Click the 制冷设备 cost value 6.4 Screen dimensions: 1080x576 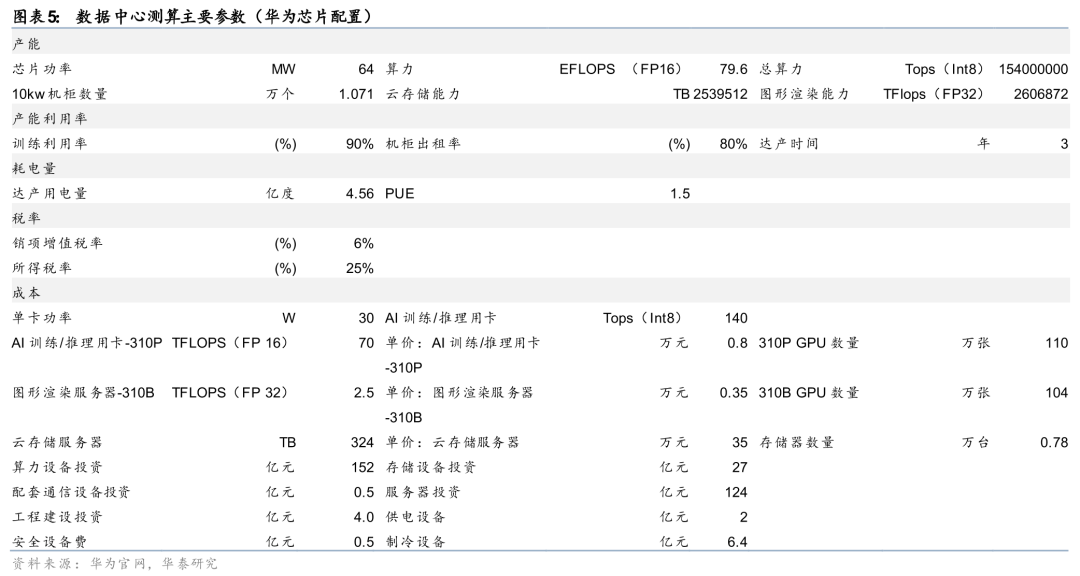pos(737,542)
